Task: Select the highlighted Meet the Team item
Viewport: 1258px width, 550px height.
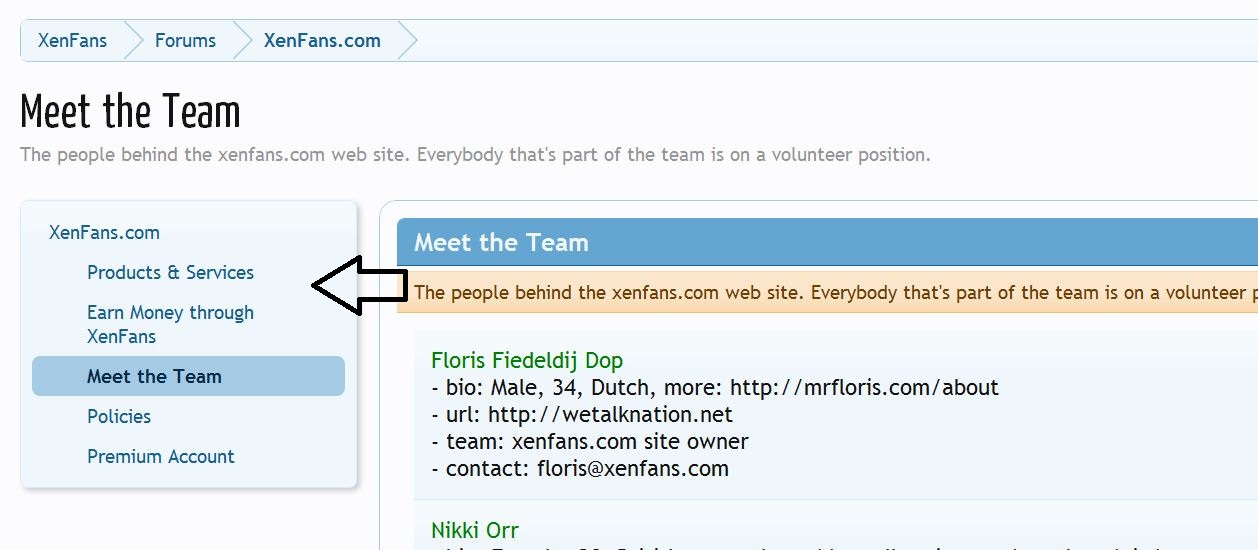Action: [x=188, y=376]
